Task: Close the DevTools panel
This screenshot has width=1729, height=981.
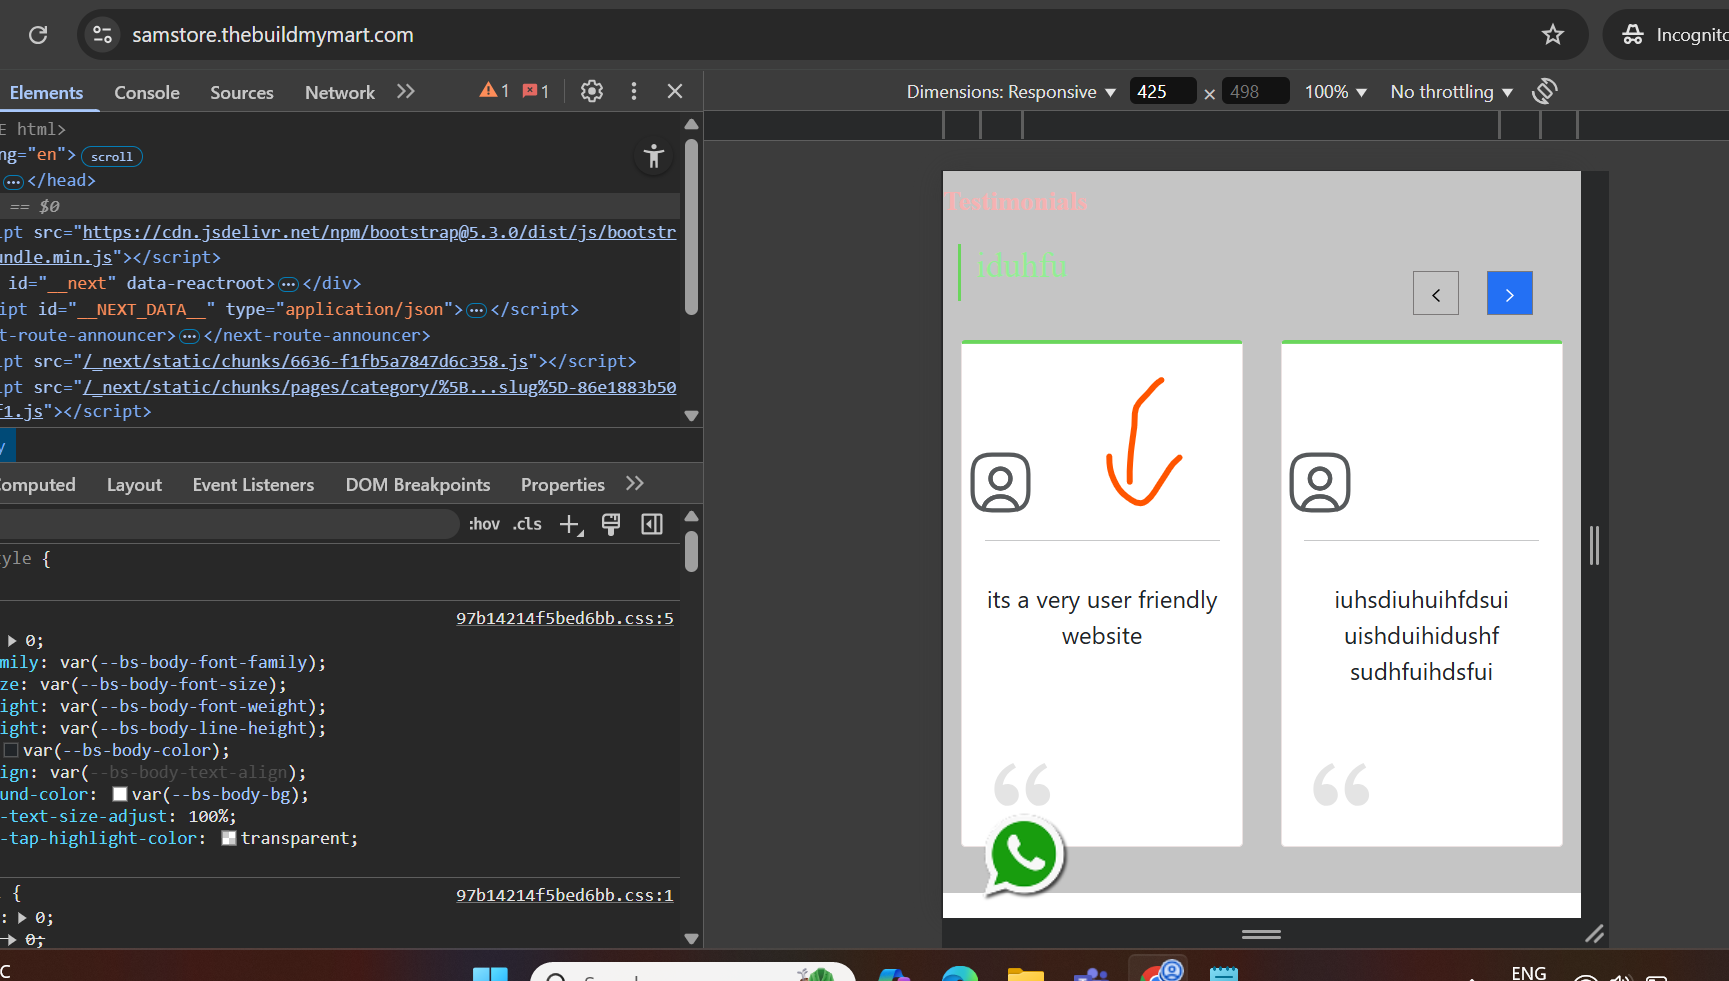Action: pyautogui.click(x=675, y=91)
